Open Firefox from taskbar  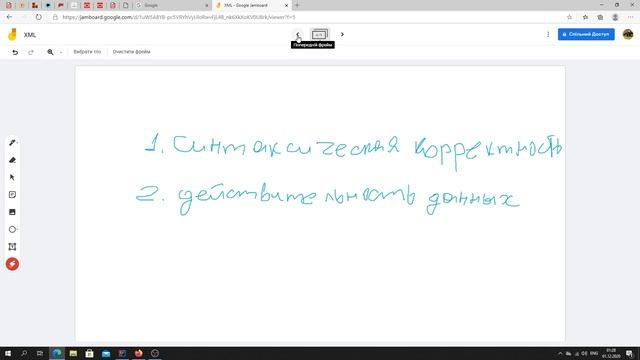point(138,353)
